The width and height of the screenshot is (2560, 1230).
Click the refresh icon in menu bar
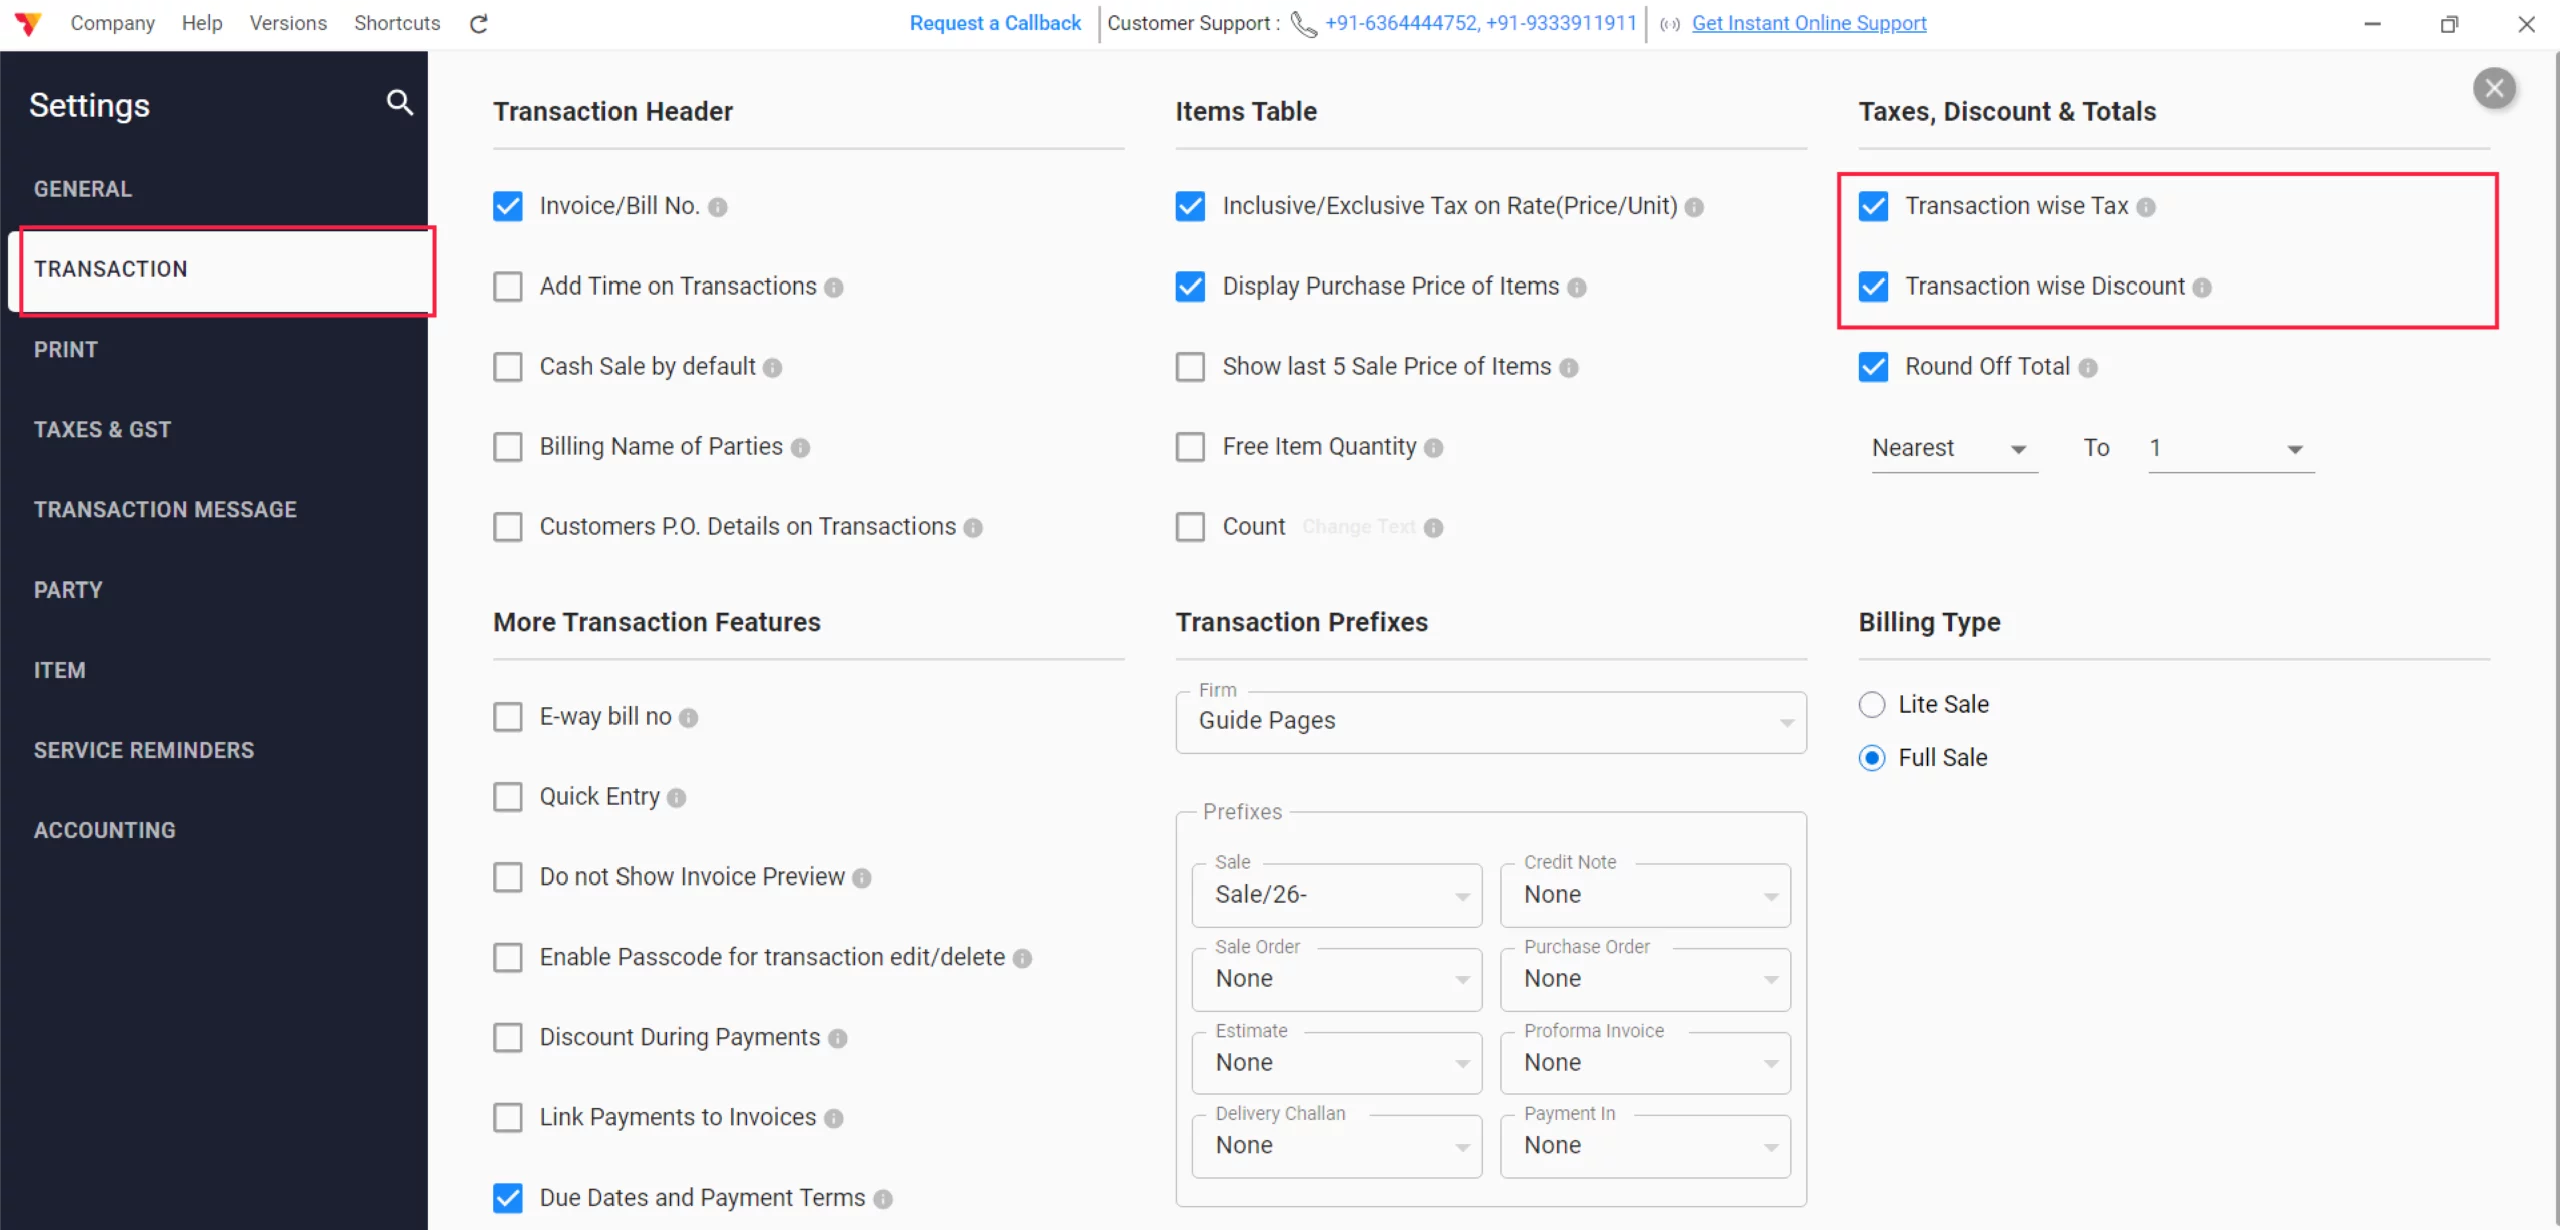[x=479, y=24]
